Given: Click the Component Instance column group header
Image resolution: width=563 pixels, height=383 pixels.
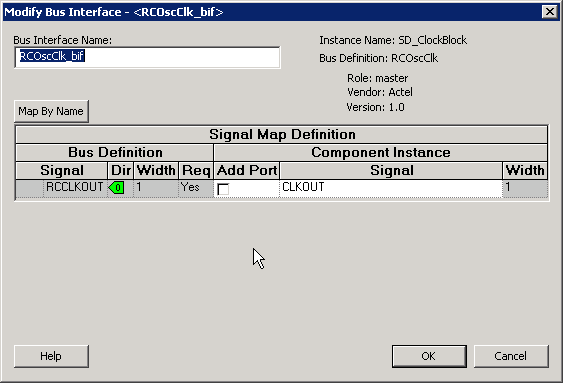Looking at the screenshot, I should point(381,153).
